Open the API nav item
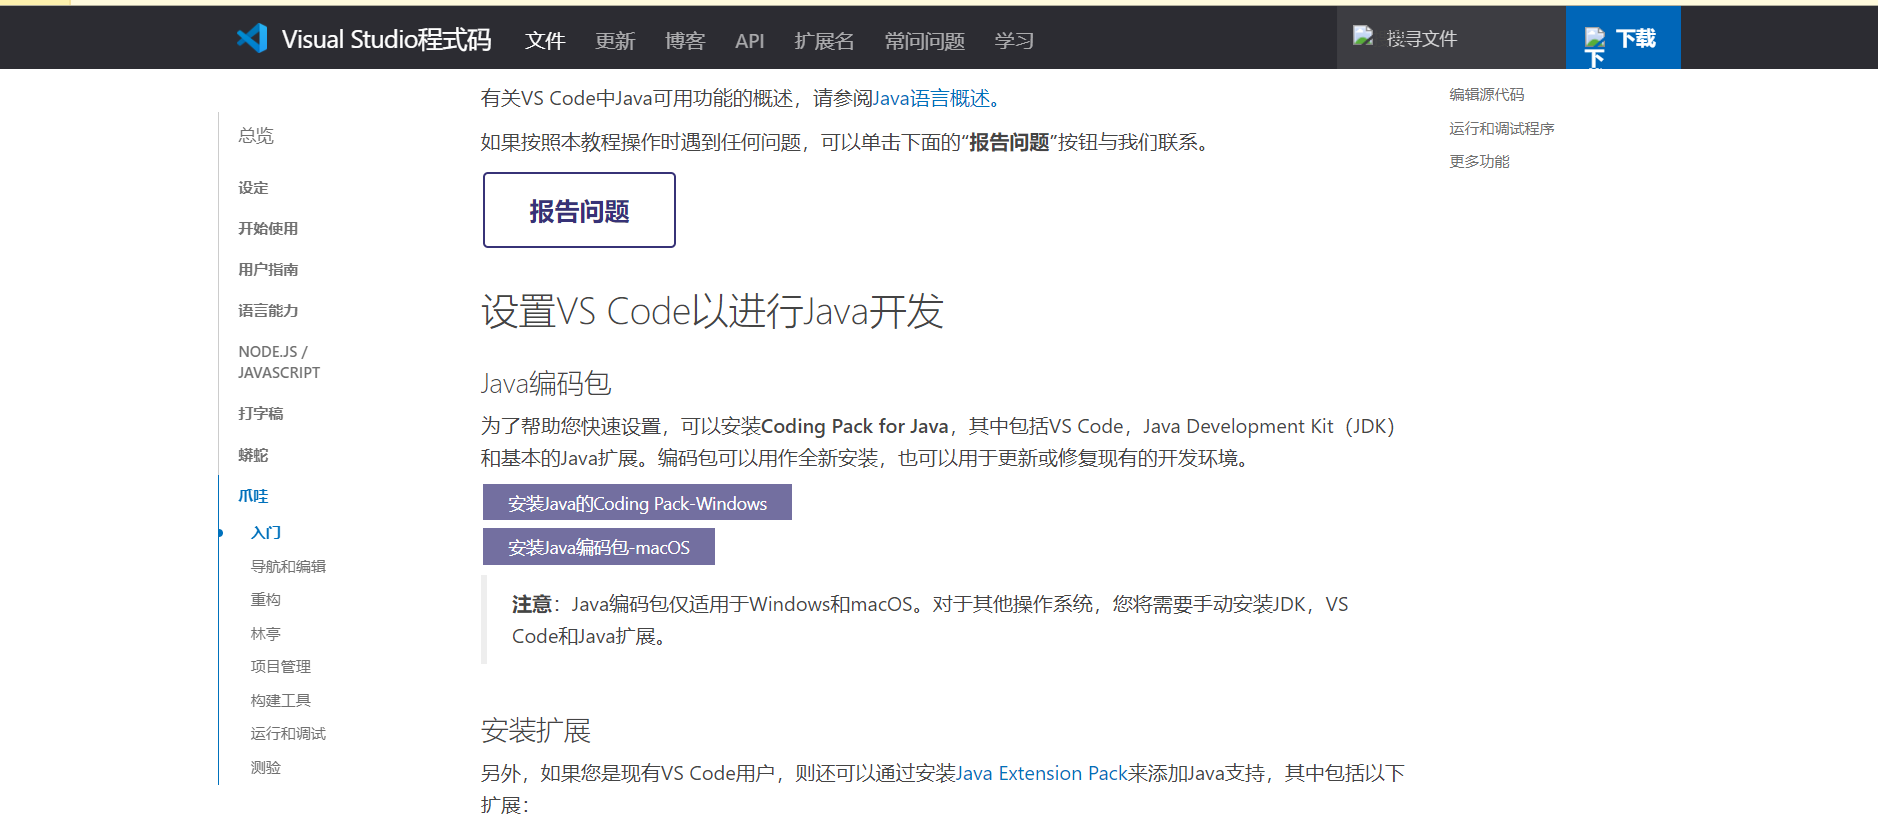The width and height of the screenshot is (1878, 834). coord(749,40)
